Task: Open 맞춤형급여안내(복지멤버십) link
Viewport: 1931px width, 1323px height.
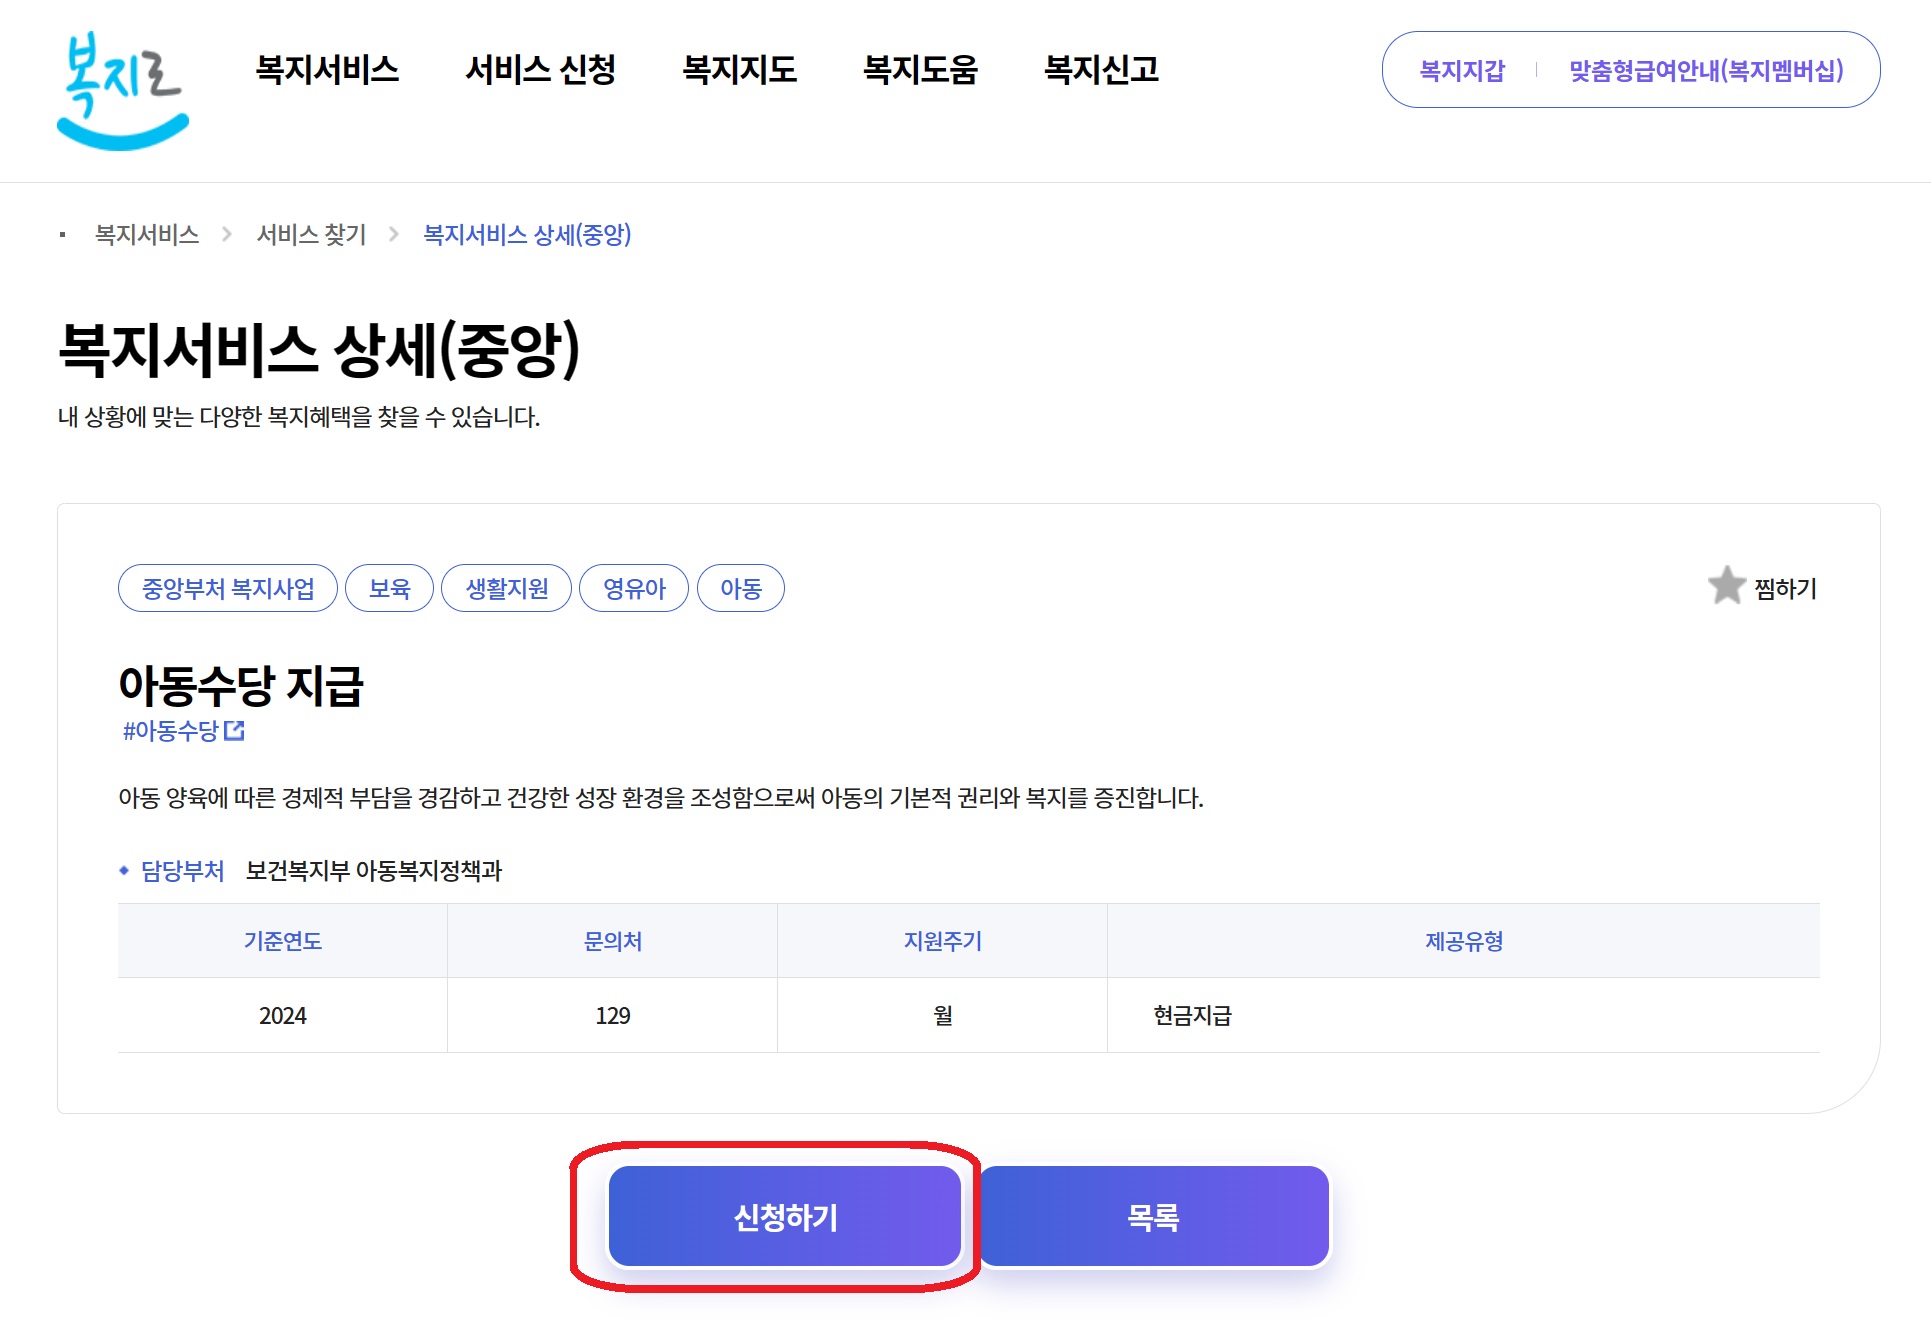Action: pos(1705,70)
